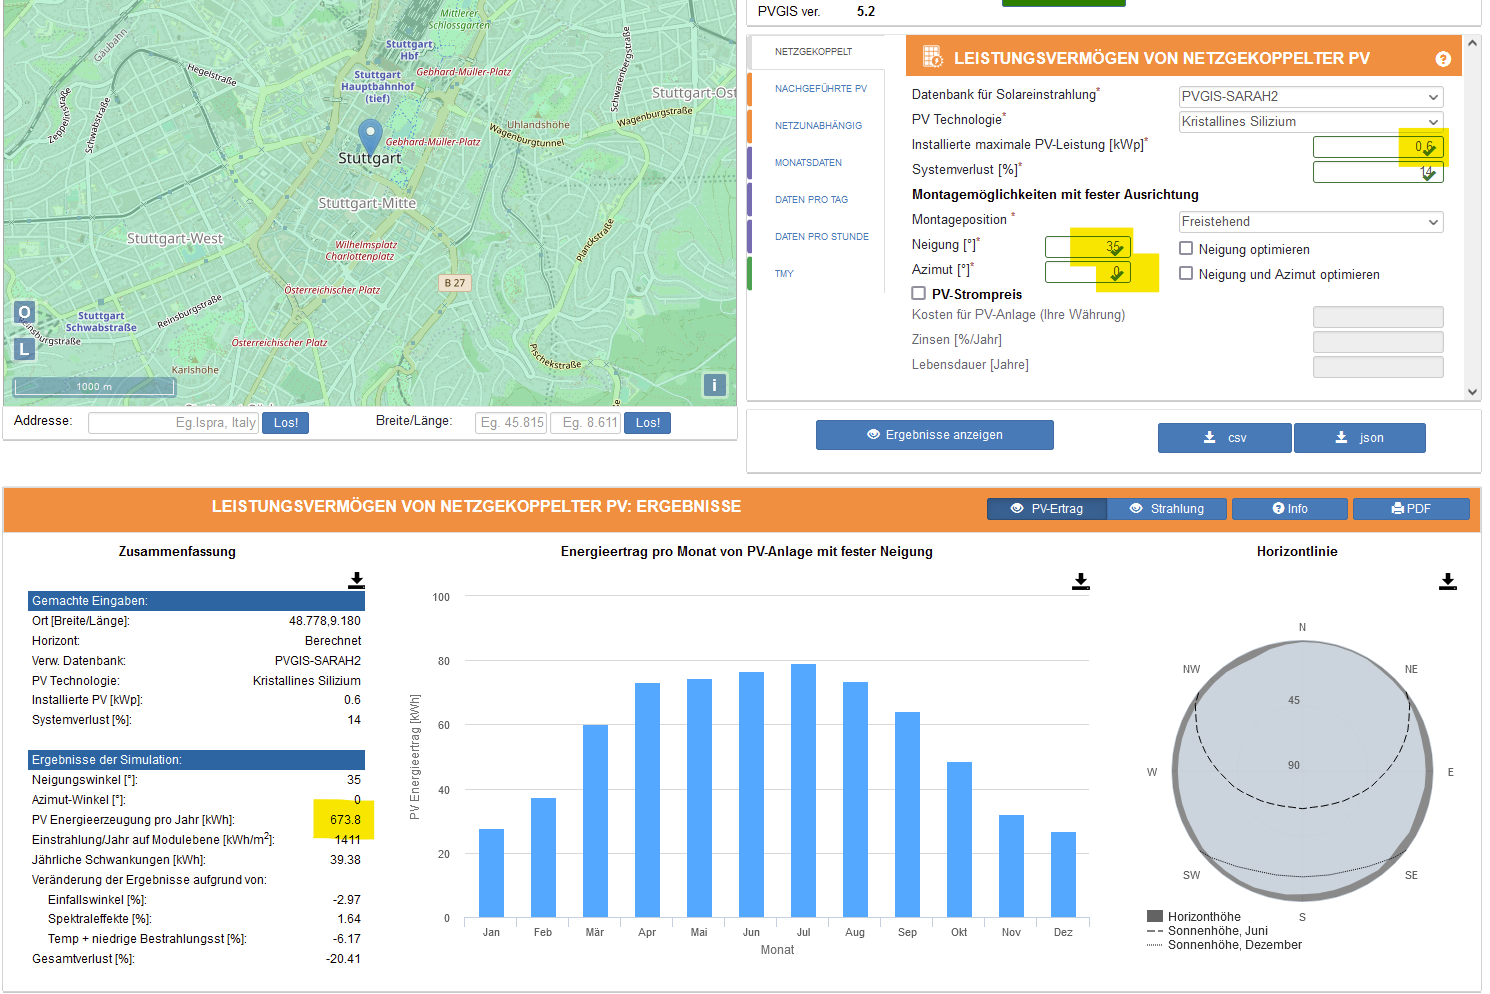
Task: Click the longitude input field
Action: [586, 423]
